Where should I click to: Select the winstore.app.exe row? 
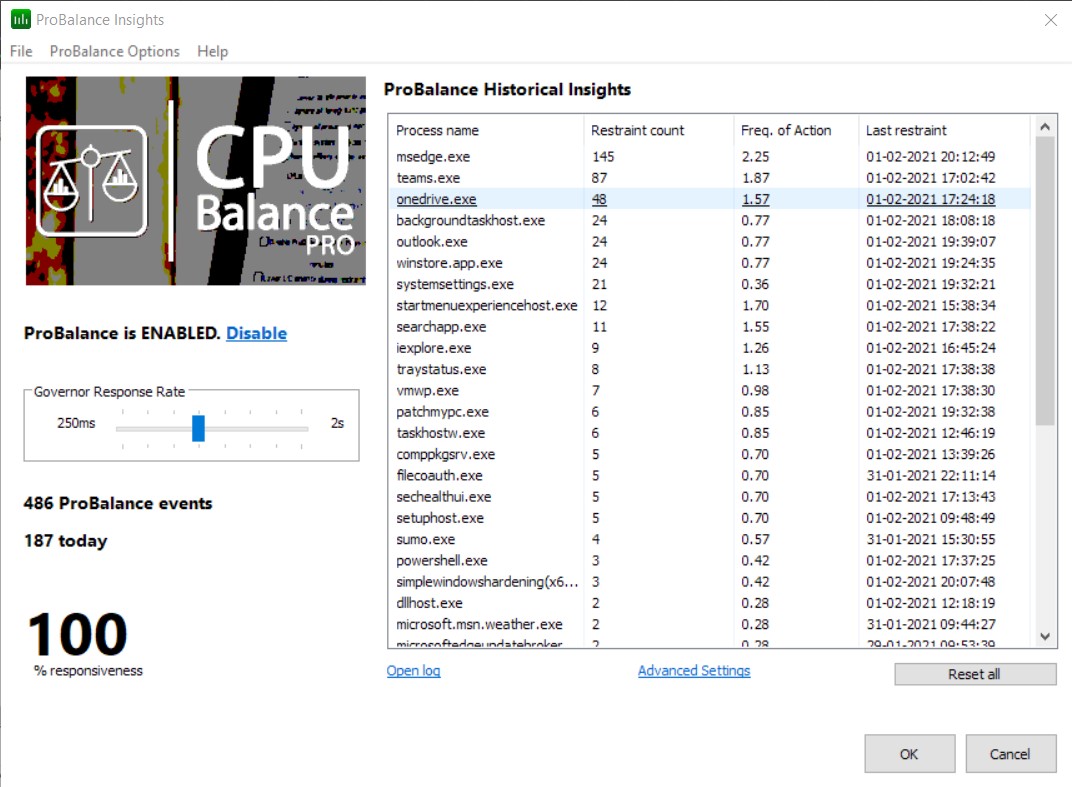pos(710,263)
